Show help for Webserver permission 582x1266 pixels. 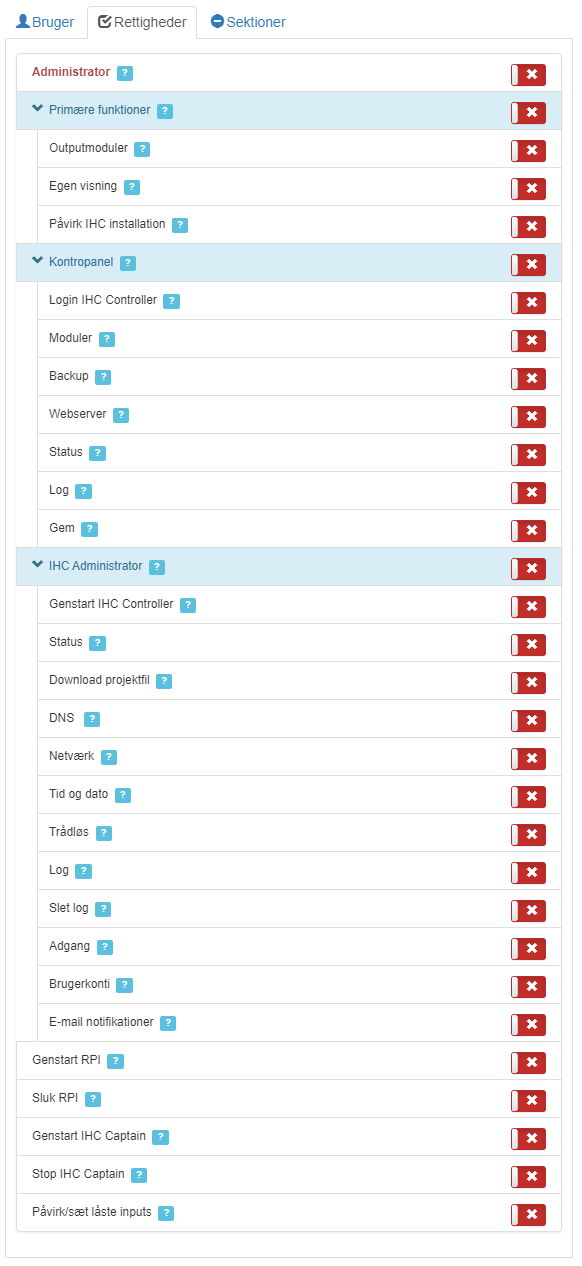121,415
